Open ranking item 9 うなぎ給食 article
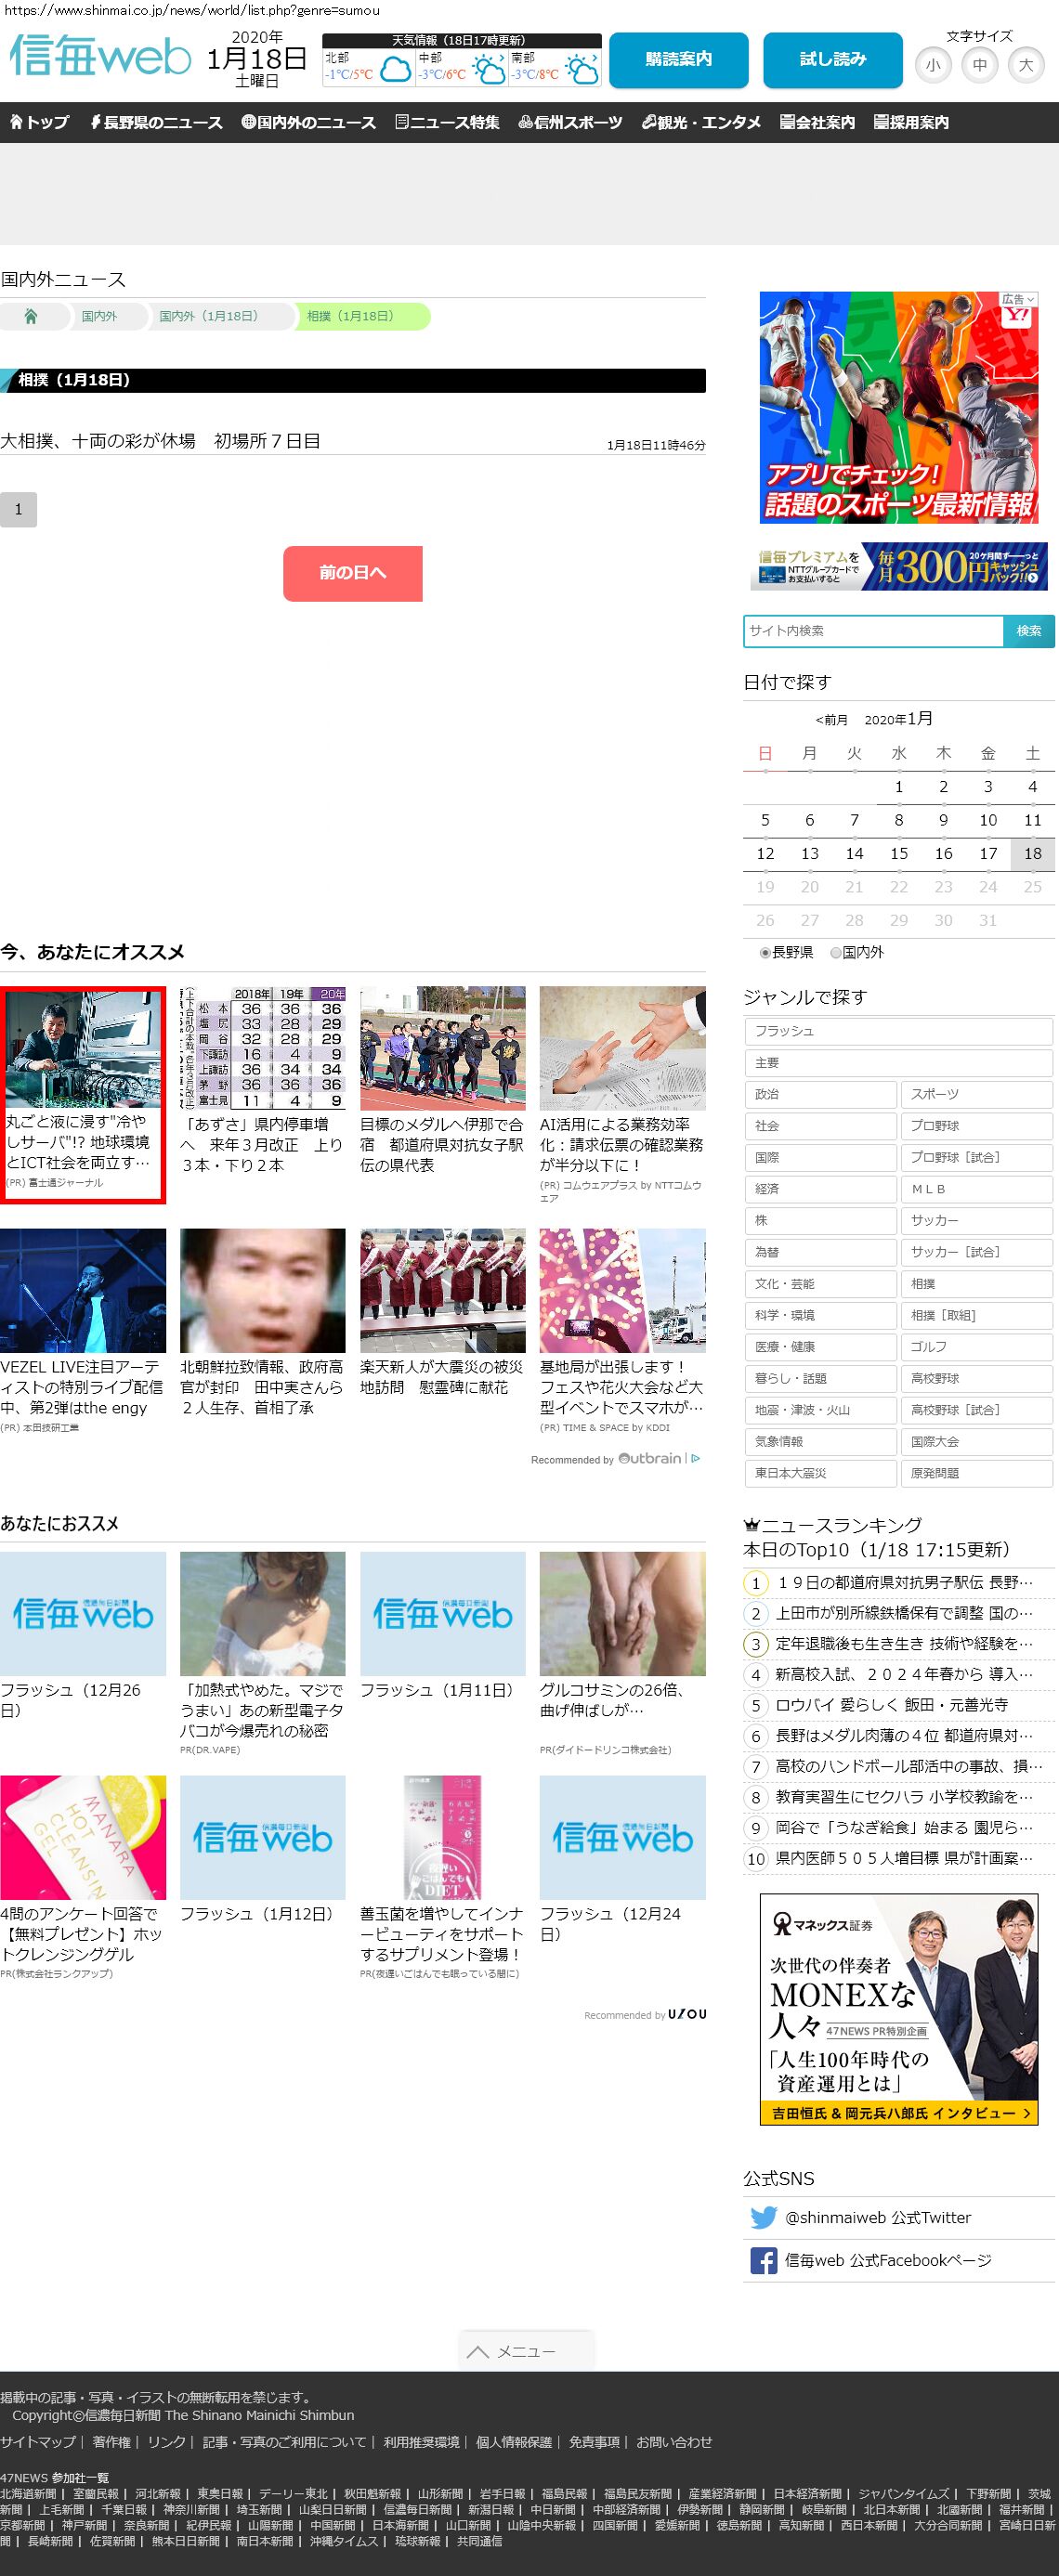 pos(904,1827)
